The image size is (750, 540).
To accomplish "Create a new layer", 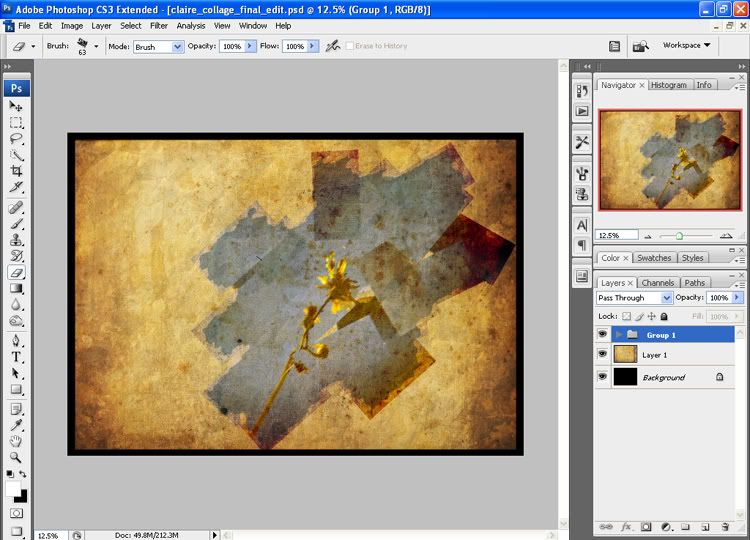I will pyautogui.click(x=705, y=527).
